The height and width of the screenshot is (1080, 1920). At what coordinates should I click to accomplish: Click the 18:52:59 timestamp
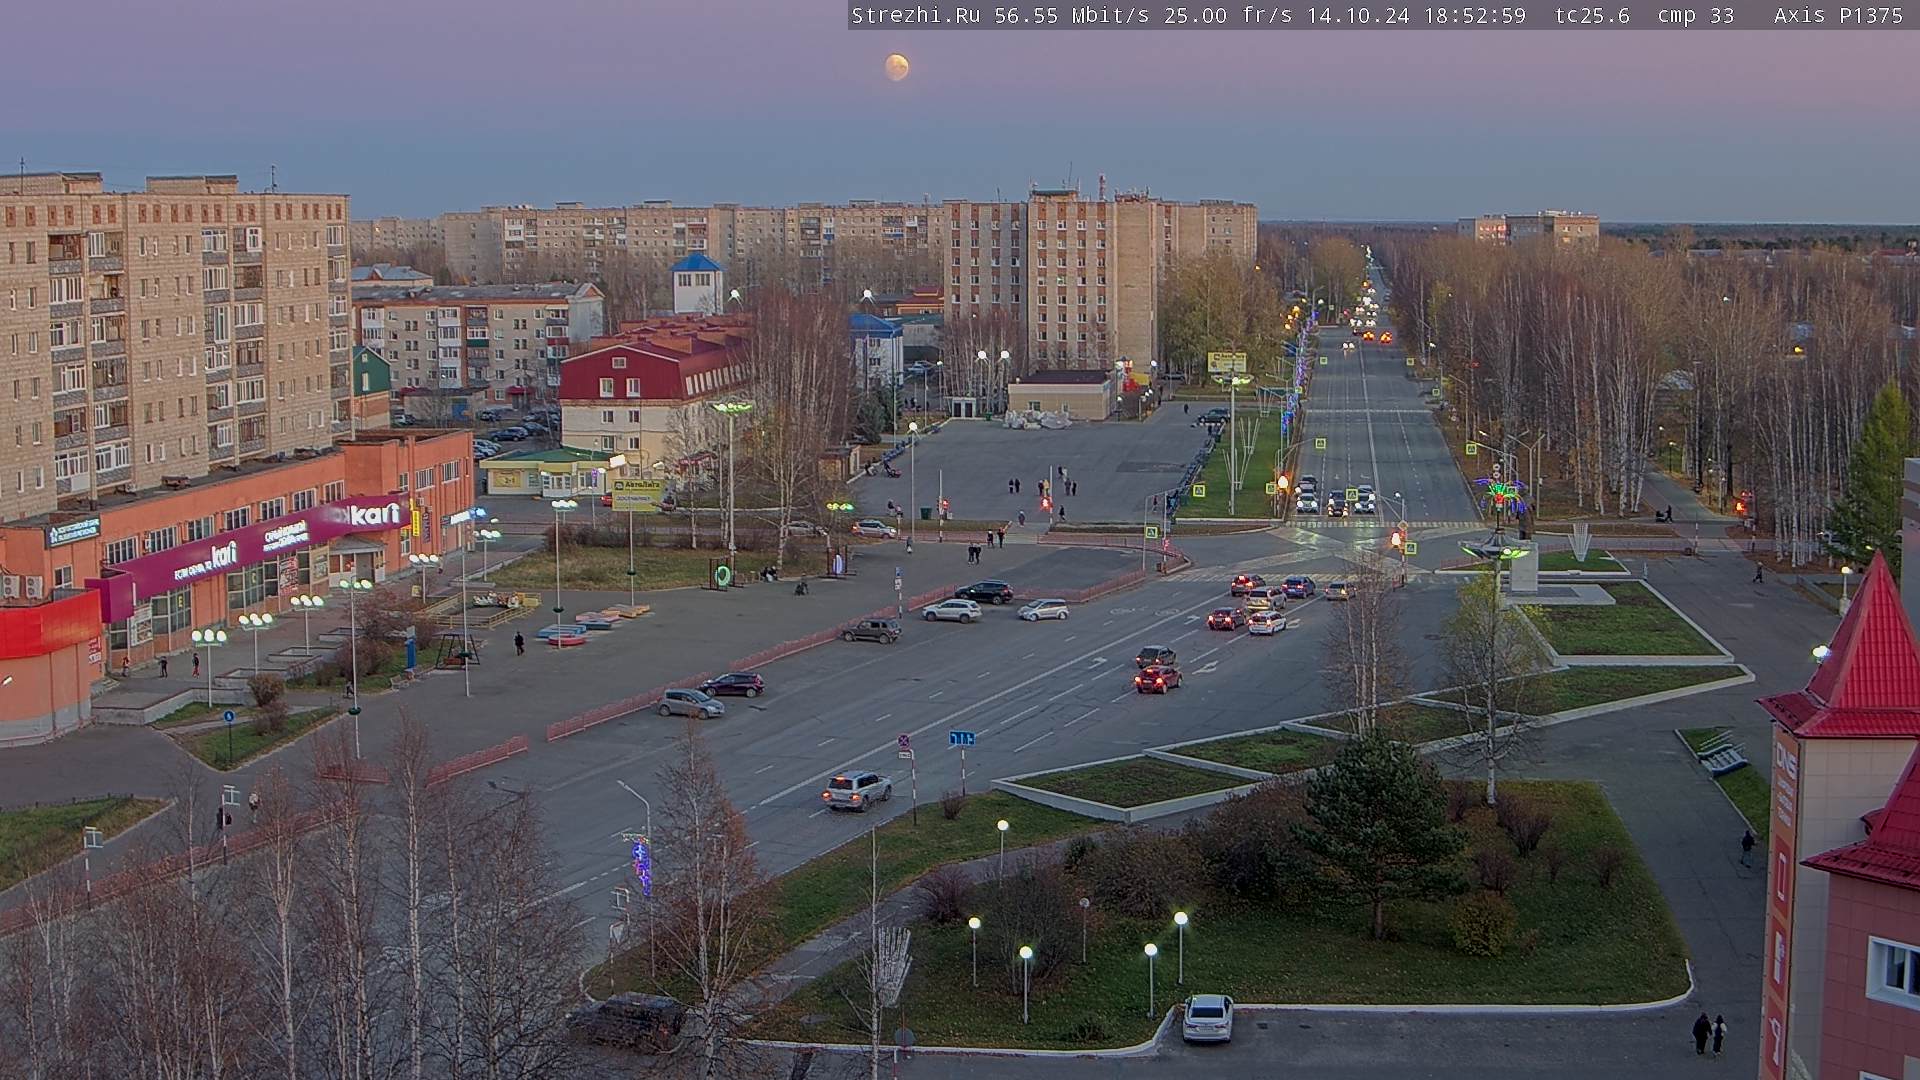point(1476,15)
